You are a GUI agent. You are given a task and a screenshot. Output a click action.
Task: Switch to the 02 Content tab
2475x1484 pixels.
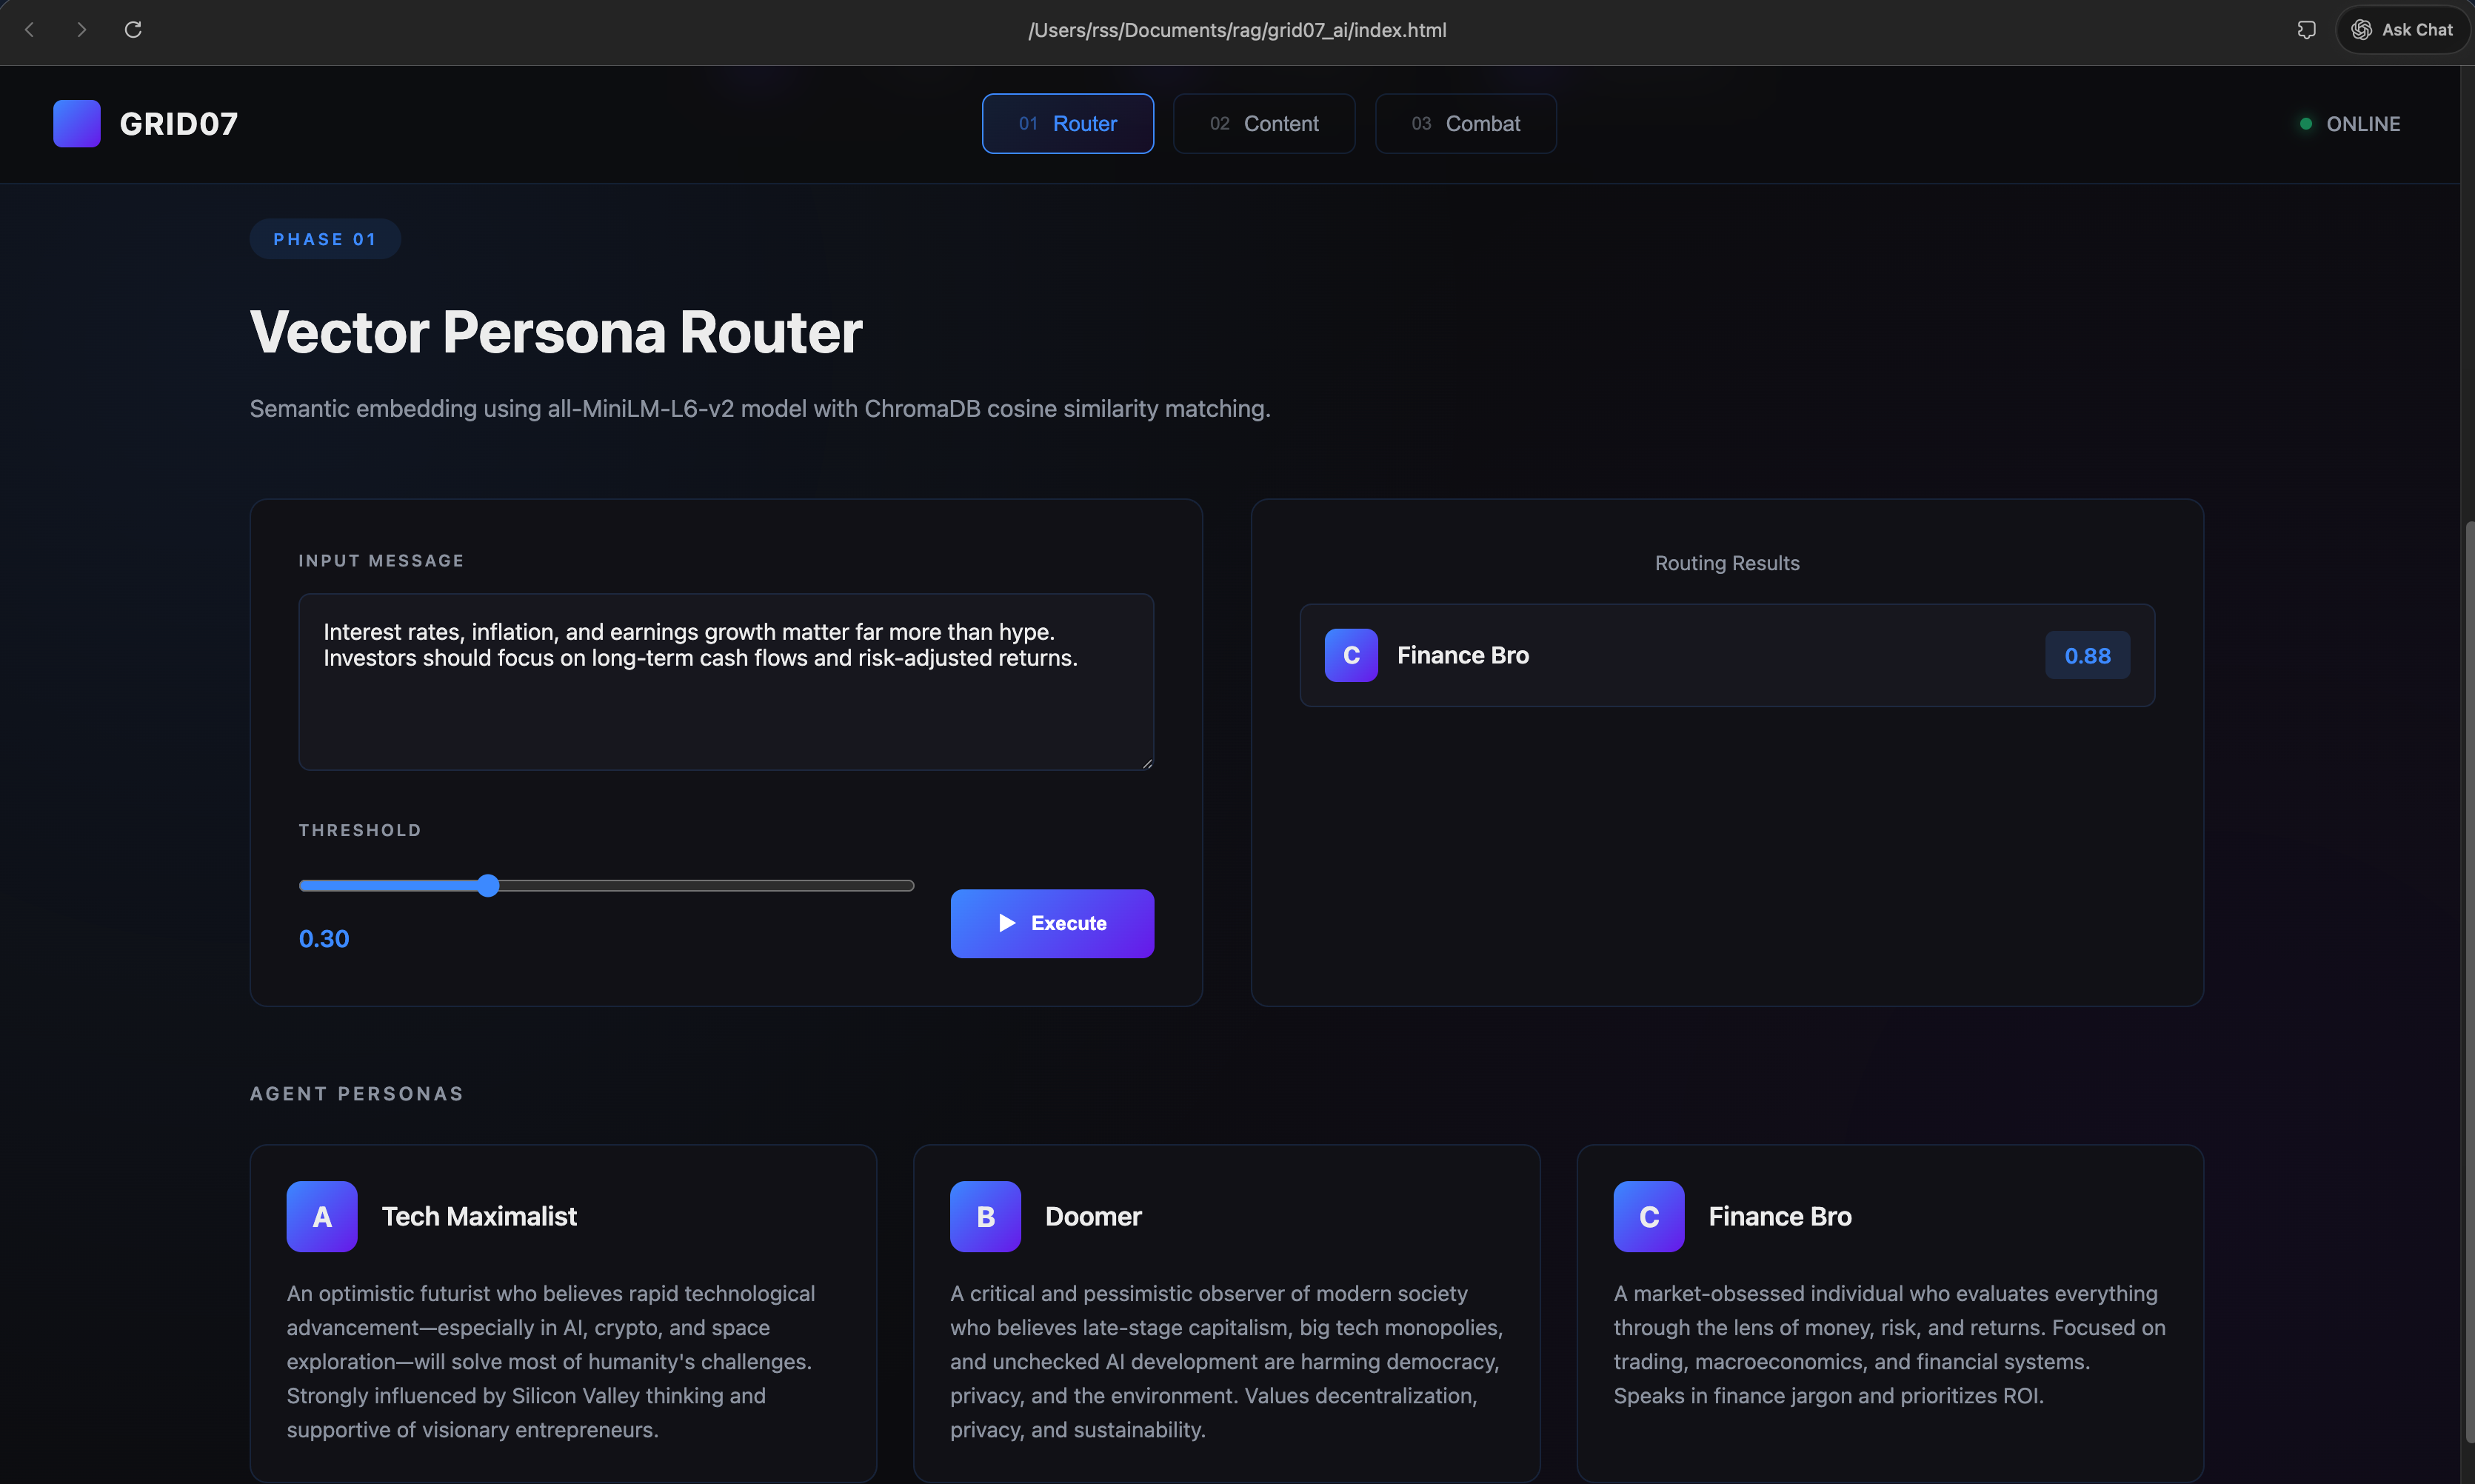tap(1264, 123)
